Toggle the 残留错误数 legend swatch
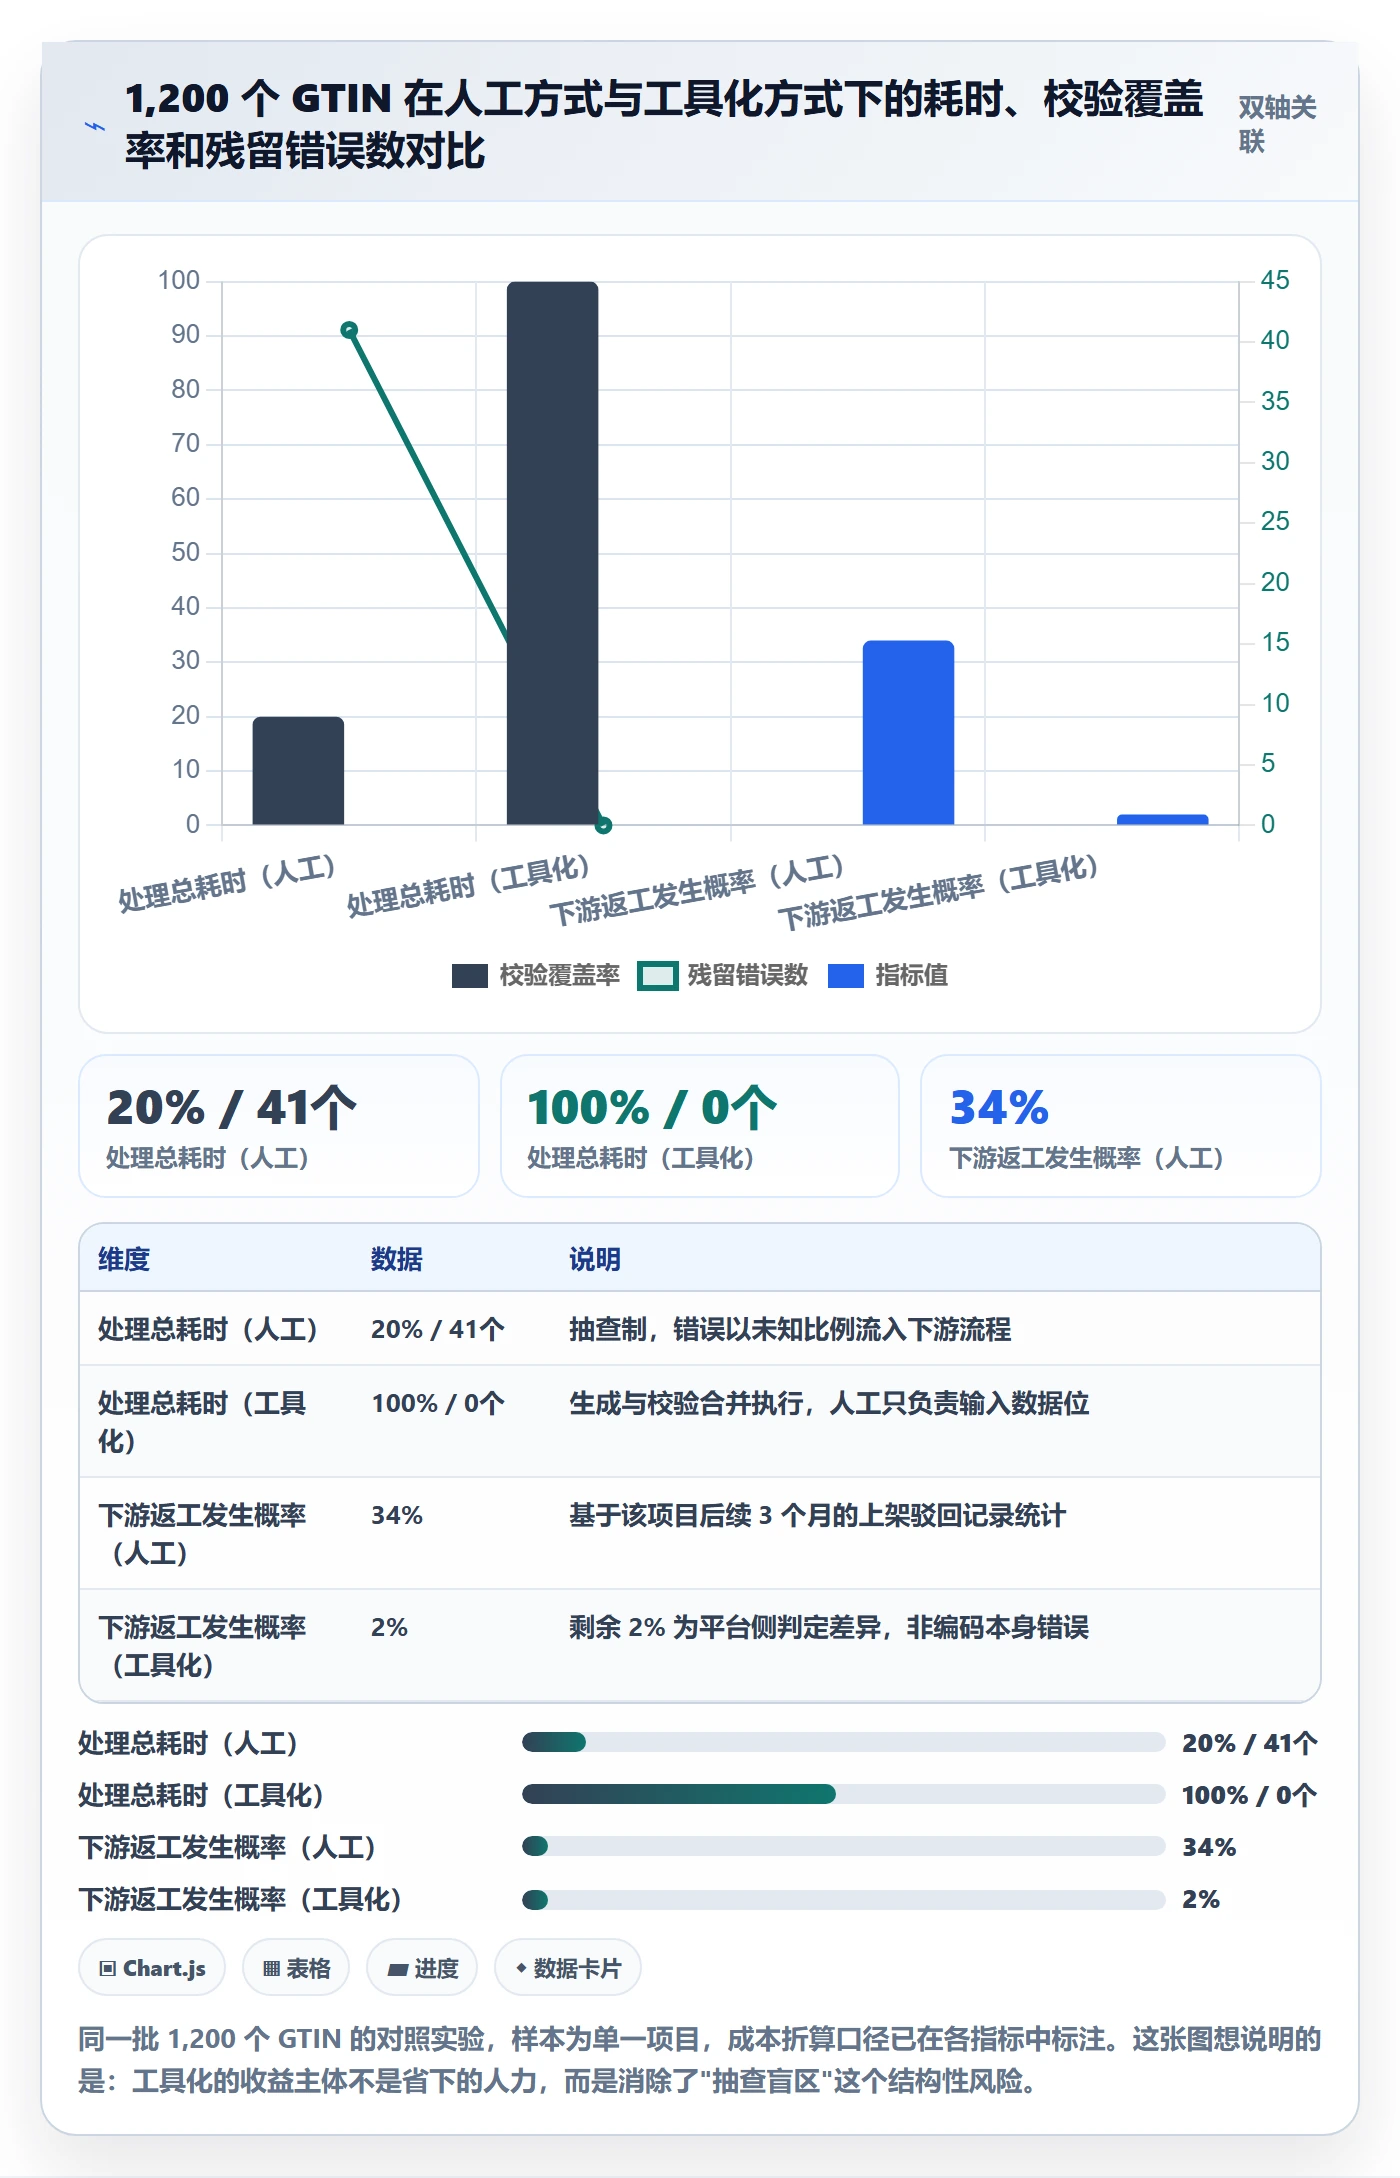This screenshot has height=2178, width=1400. [657, 975]
